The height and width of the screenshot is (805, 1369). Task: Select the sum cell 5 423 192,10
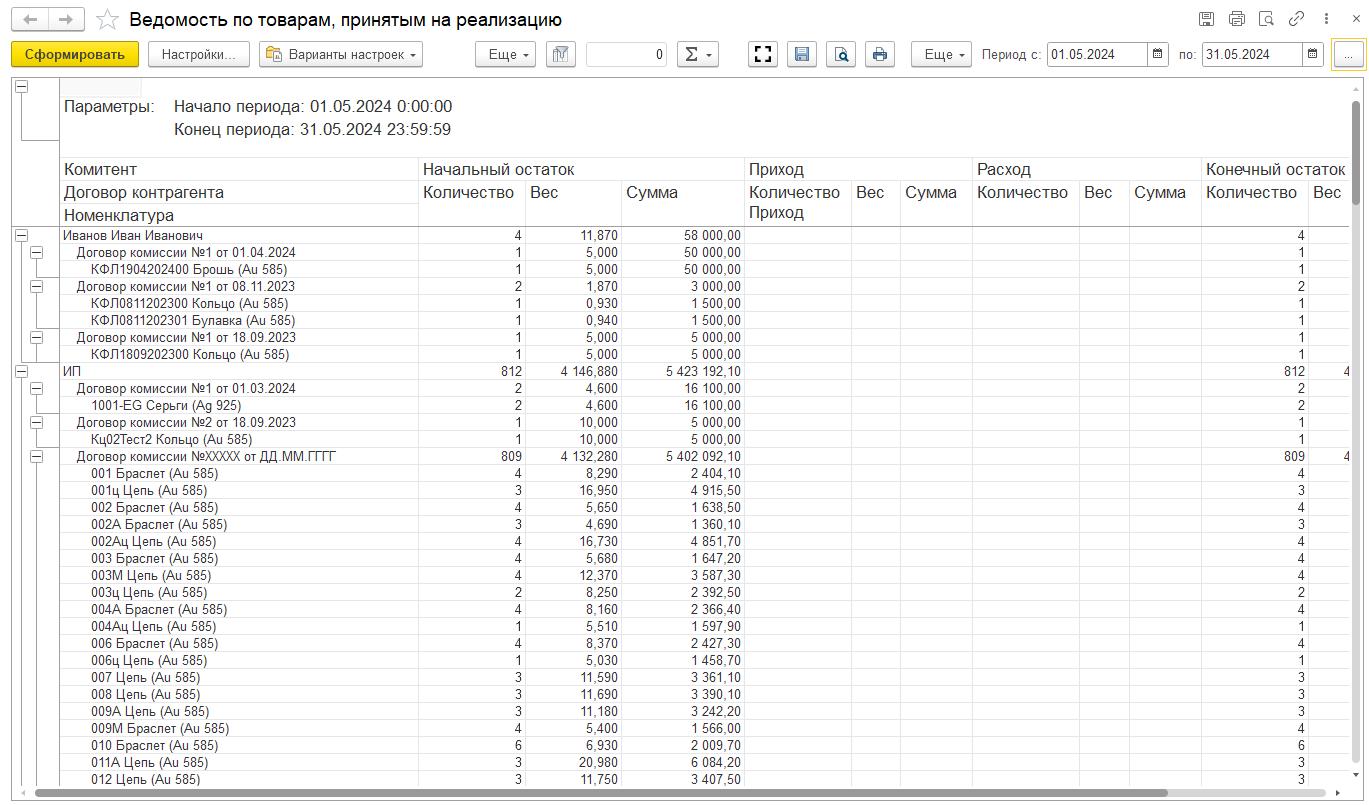[x=683, y=371]
